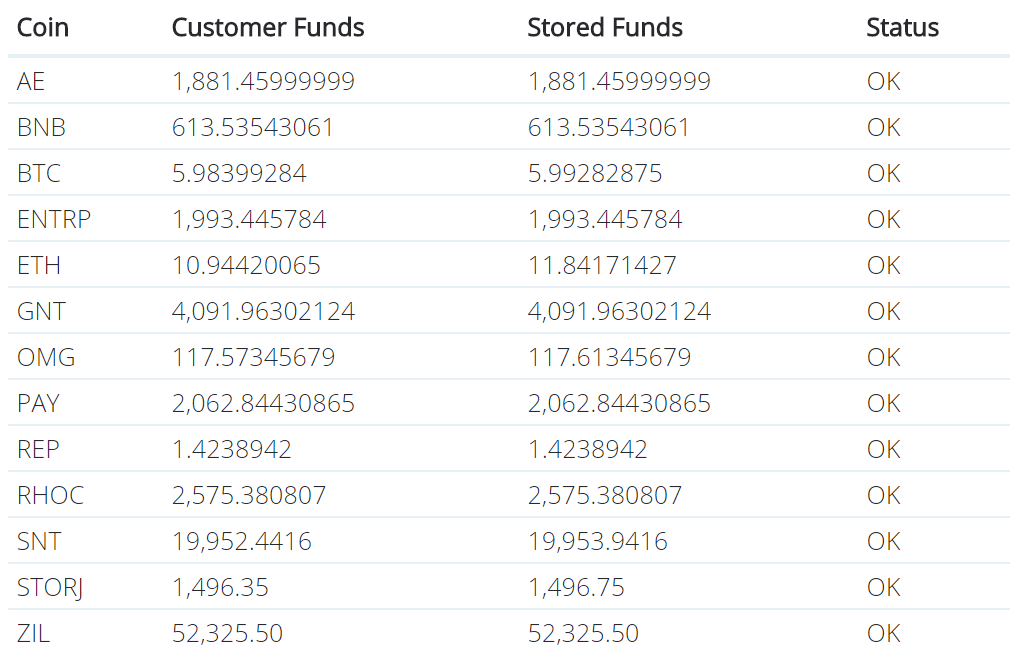Screen dimensions: 1021x660
Task: Click SNT stored funds 19,953.9416
Action: pos(597,542)
